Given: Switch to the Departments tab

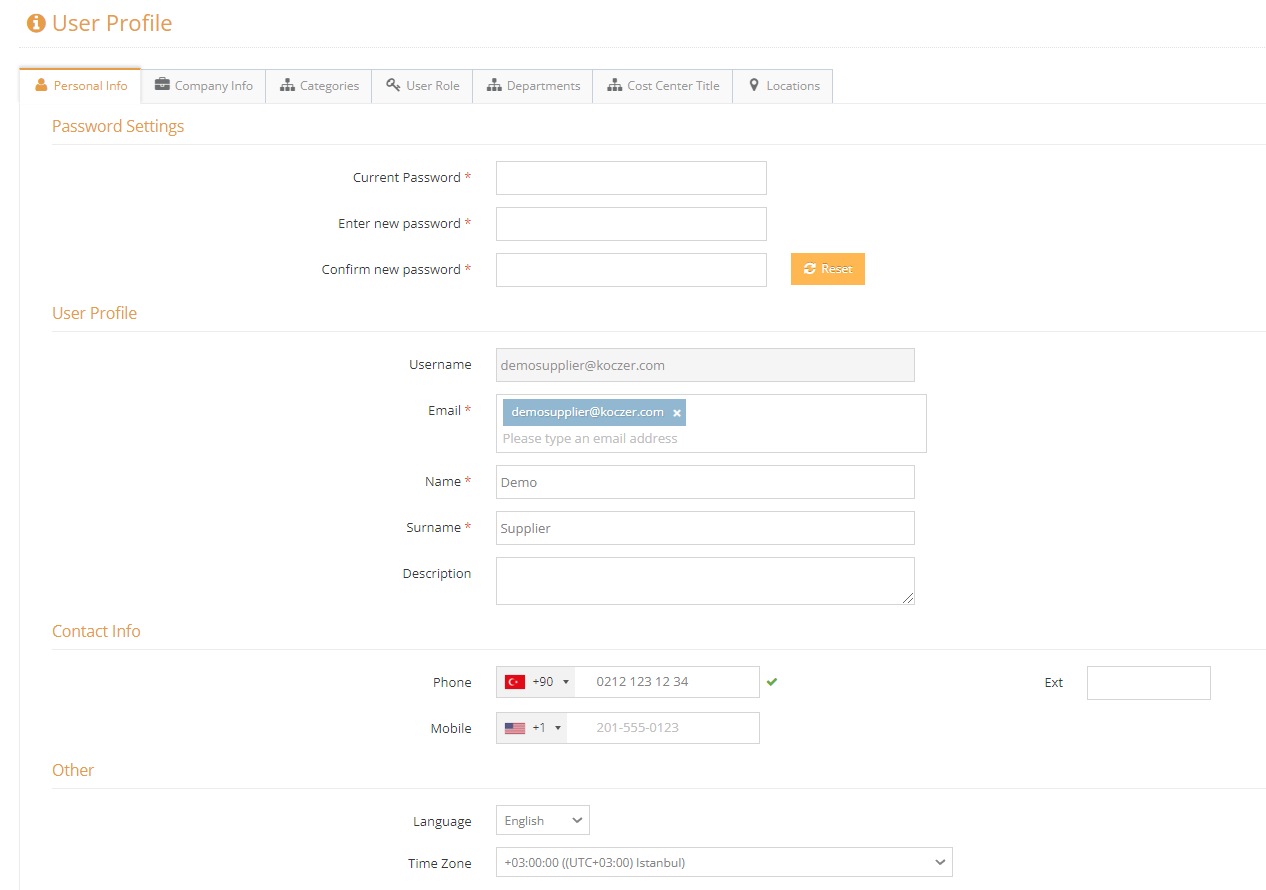Looking at the screenshot, I should [x=533, y=86].
